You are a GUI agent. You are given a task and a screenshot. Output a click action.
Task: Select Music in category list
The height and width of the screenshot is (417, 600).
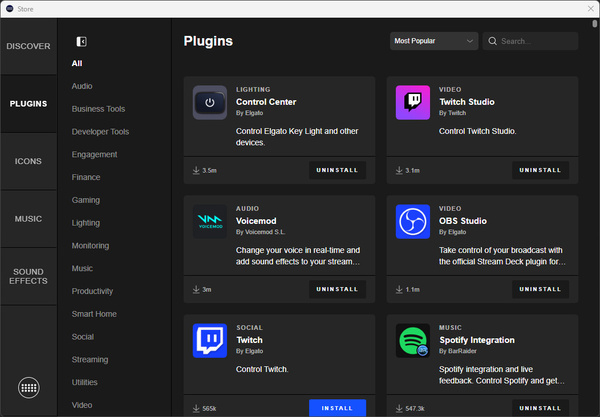(x=82, y=269)
